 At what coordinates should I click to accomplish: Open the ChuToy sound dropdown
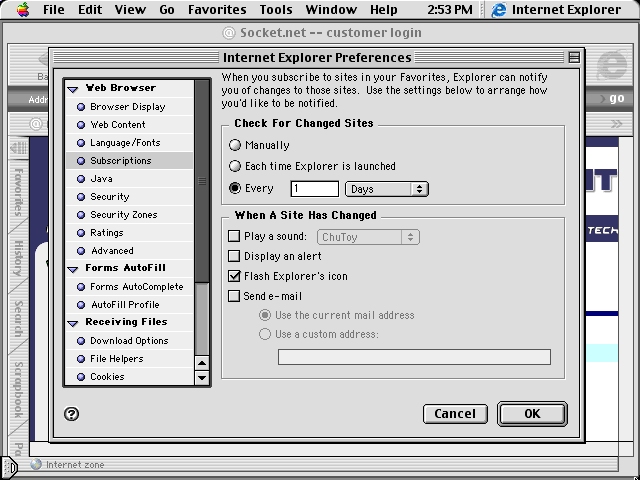[368, 237]
